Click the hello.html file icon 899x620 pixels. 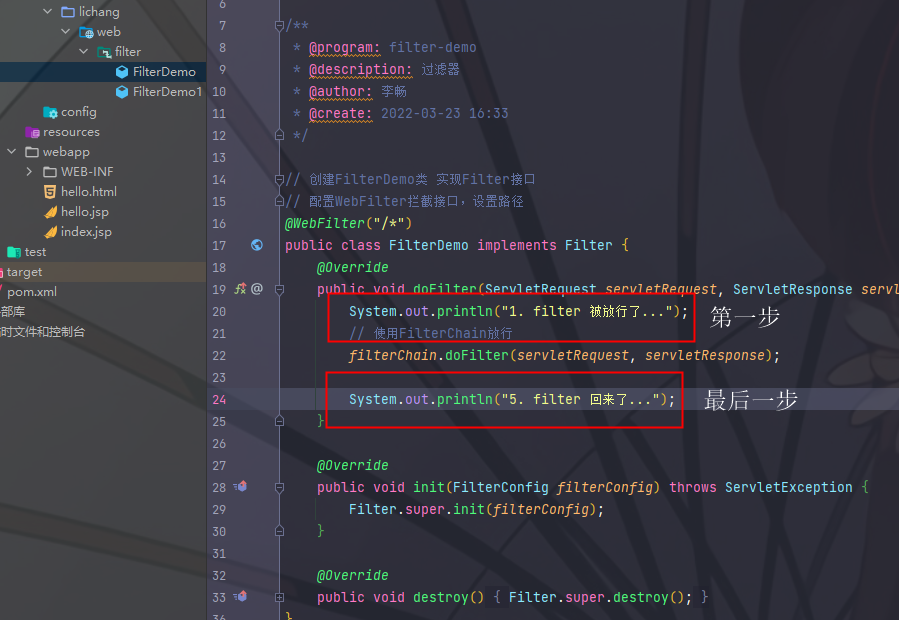coord(50,192)
